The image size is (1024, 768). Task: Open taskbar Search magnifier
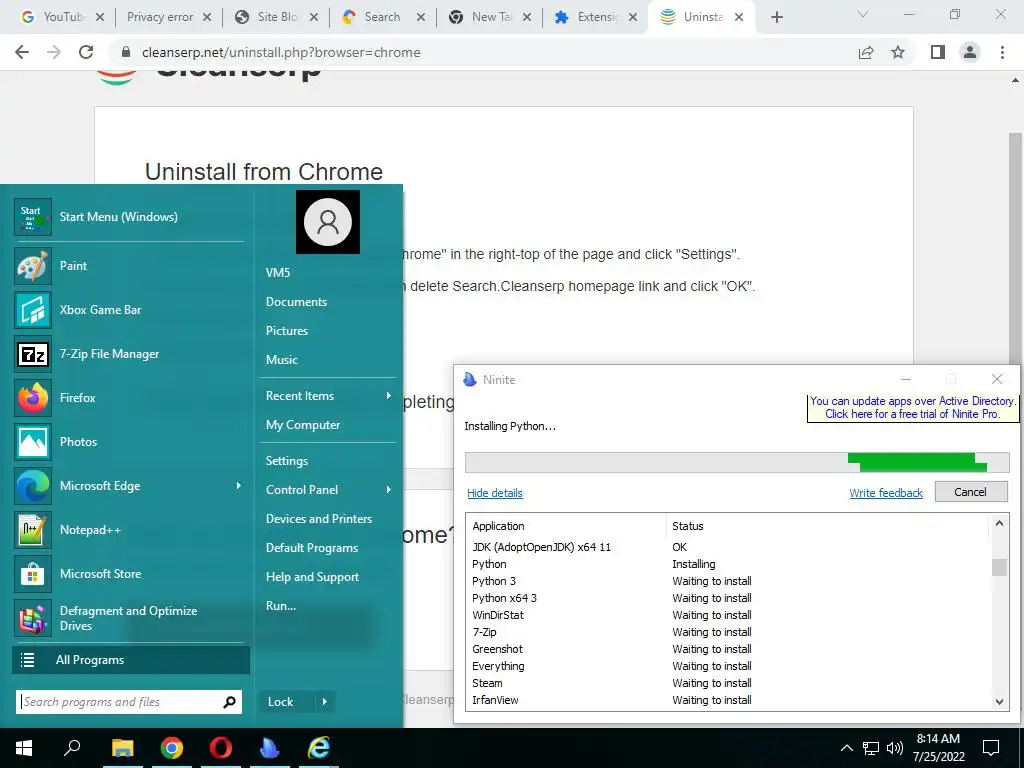(x=72, y=748)
